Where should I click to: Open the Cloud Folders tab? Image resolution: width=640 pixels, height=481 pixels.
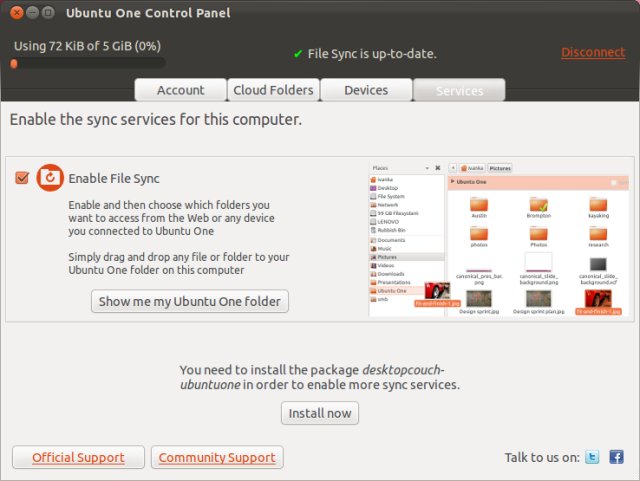click(273, 90)
